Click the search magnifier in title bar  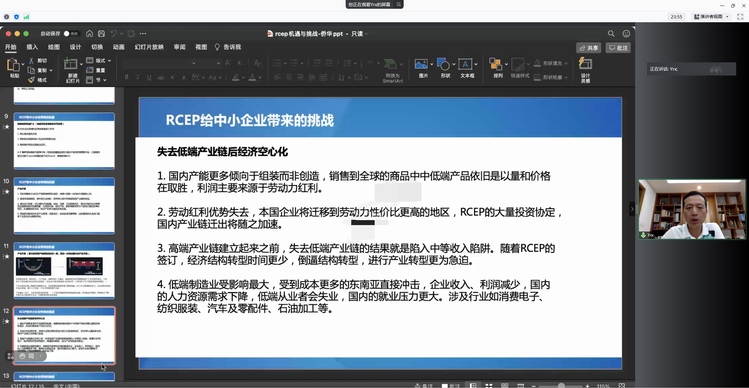click(611, 33)
